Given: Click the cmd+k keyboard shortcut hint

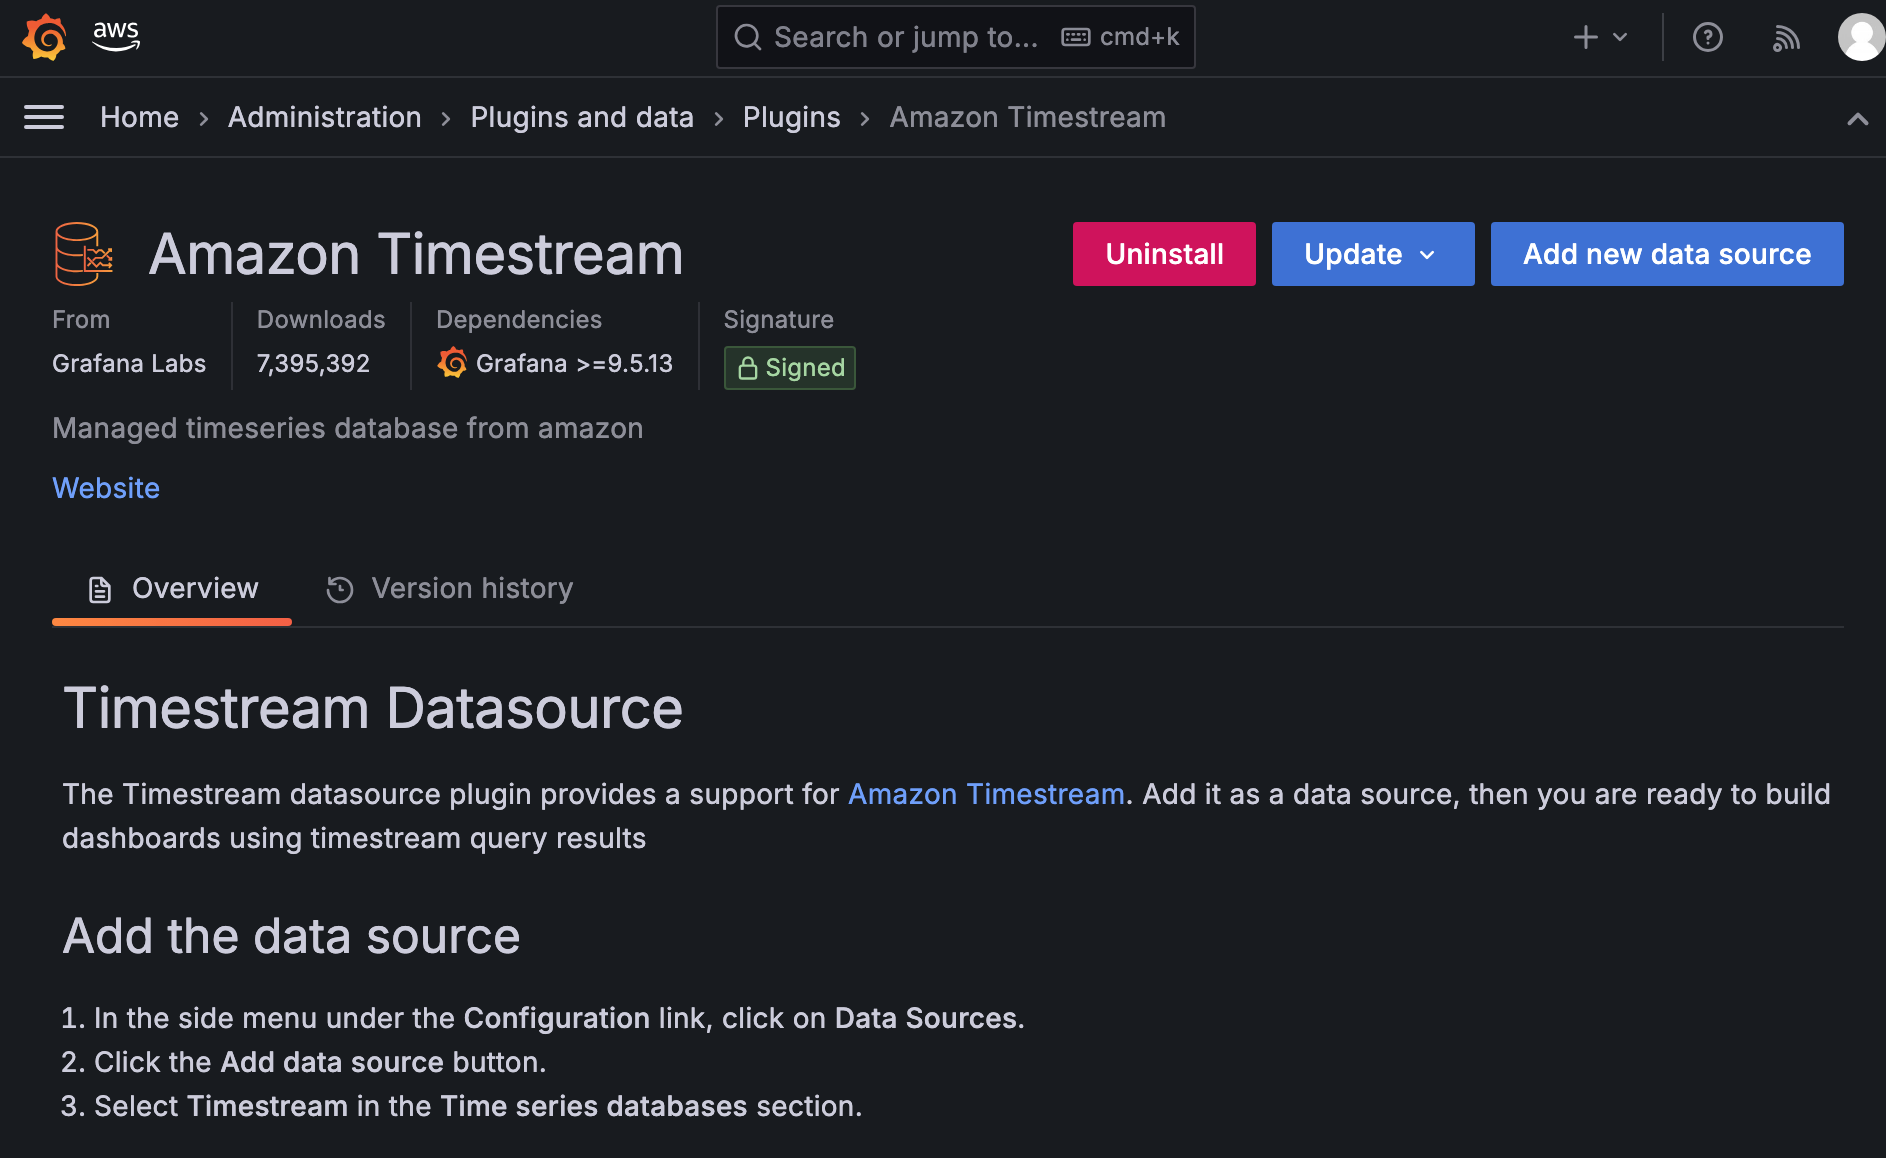Looking at the screenshot, I should [x=1120, y=37].
